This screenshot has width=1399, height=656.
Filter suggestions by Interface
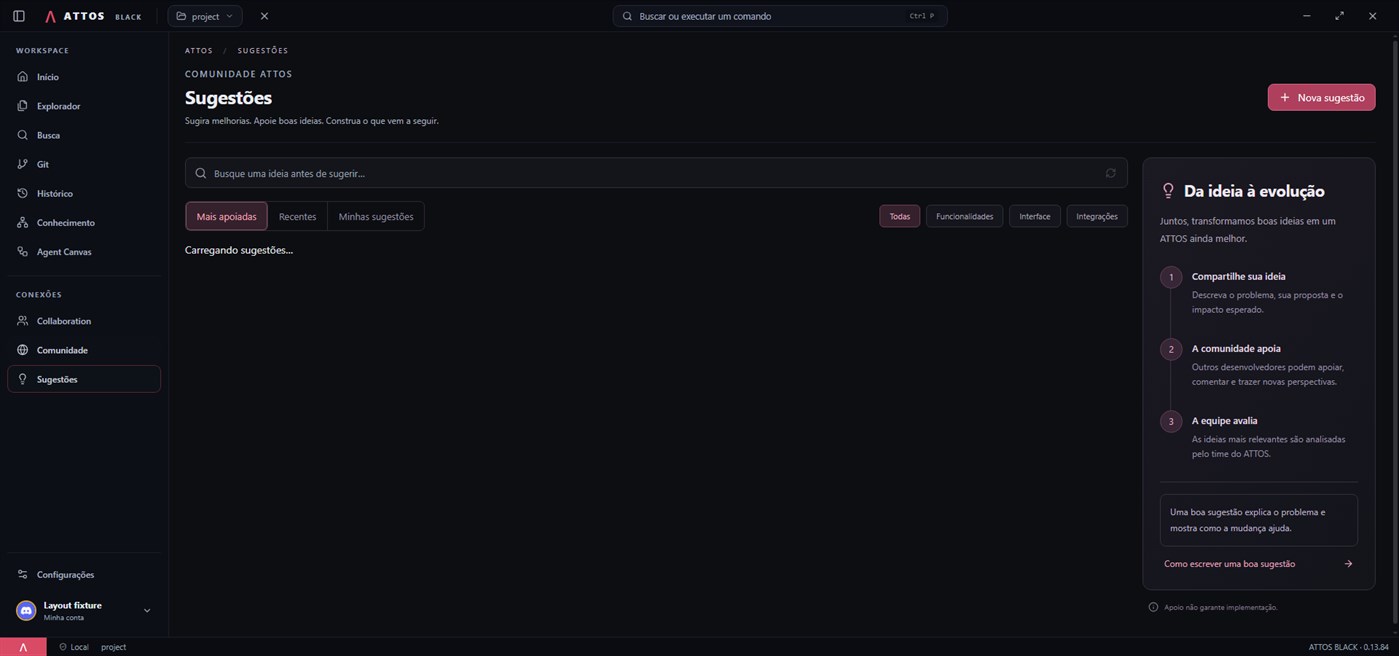(1035, 216)
